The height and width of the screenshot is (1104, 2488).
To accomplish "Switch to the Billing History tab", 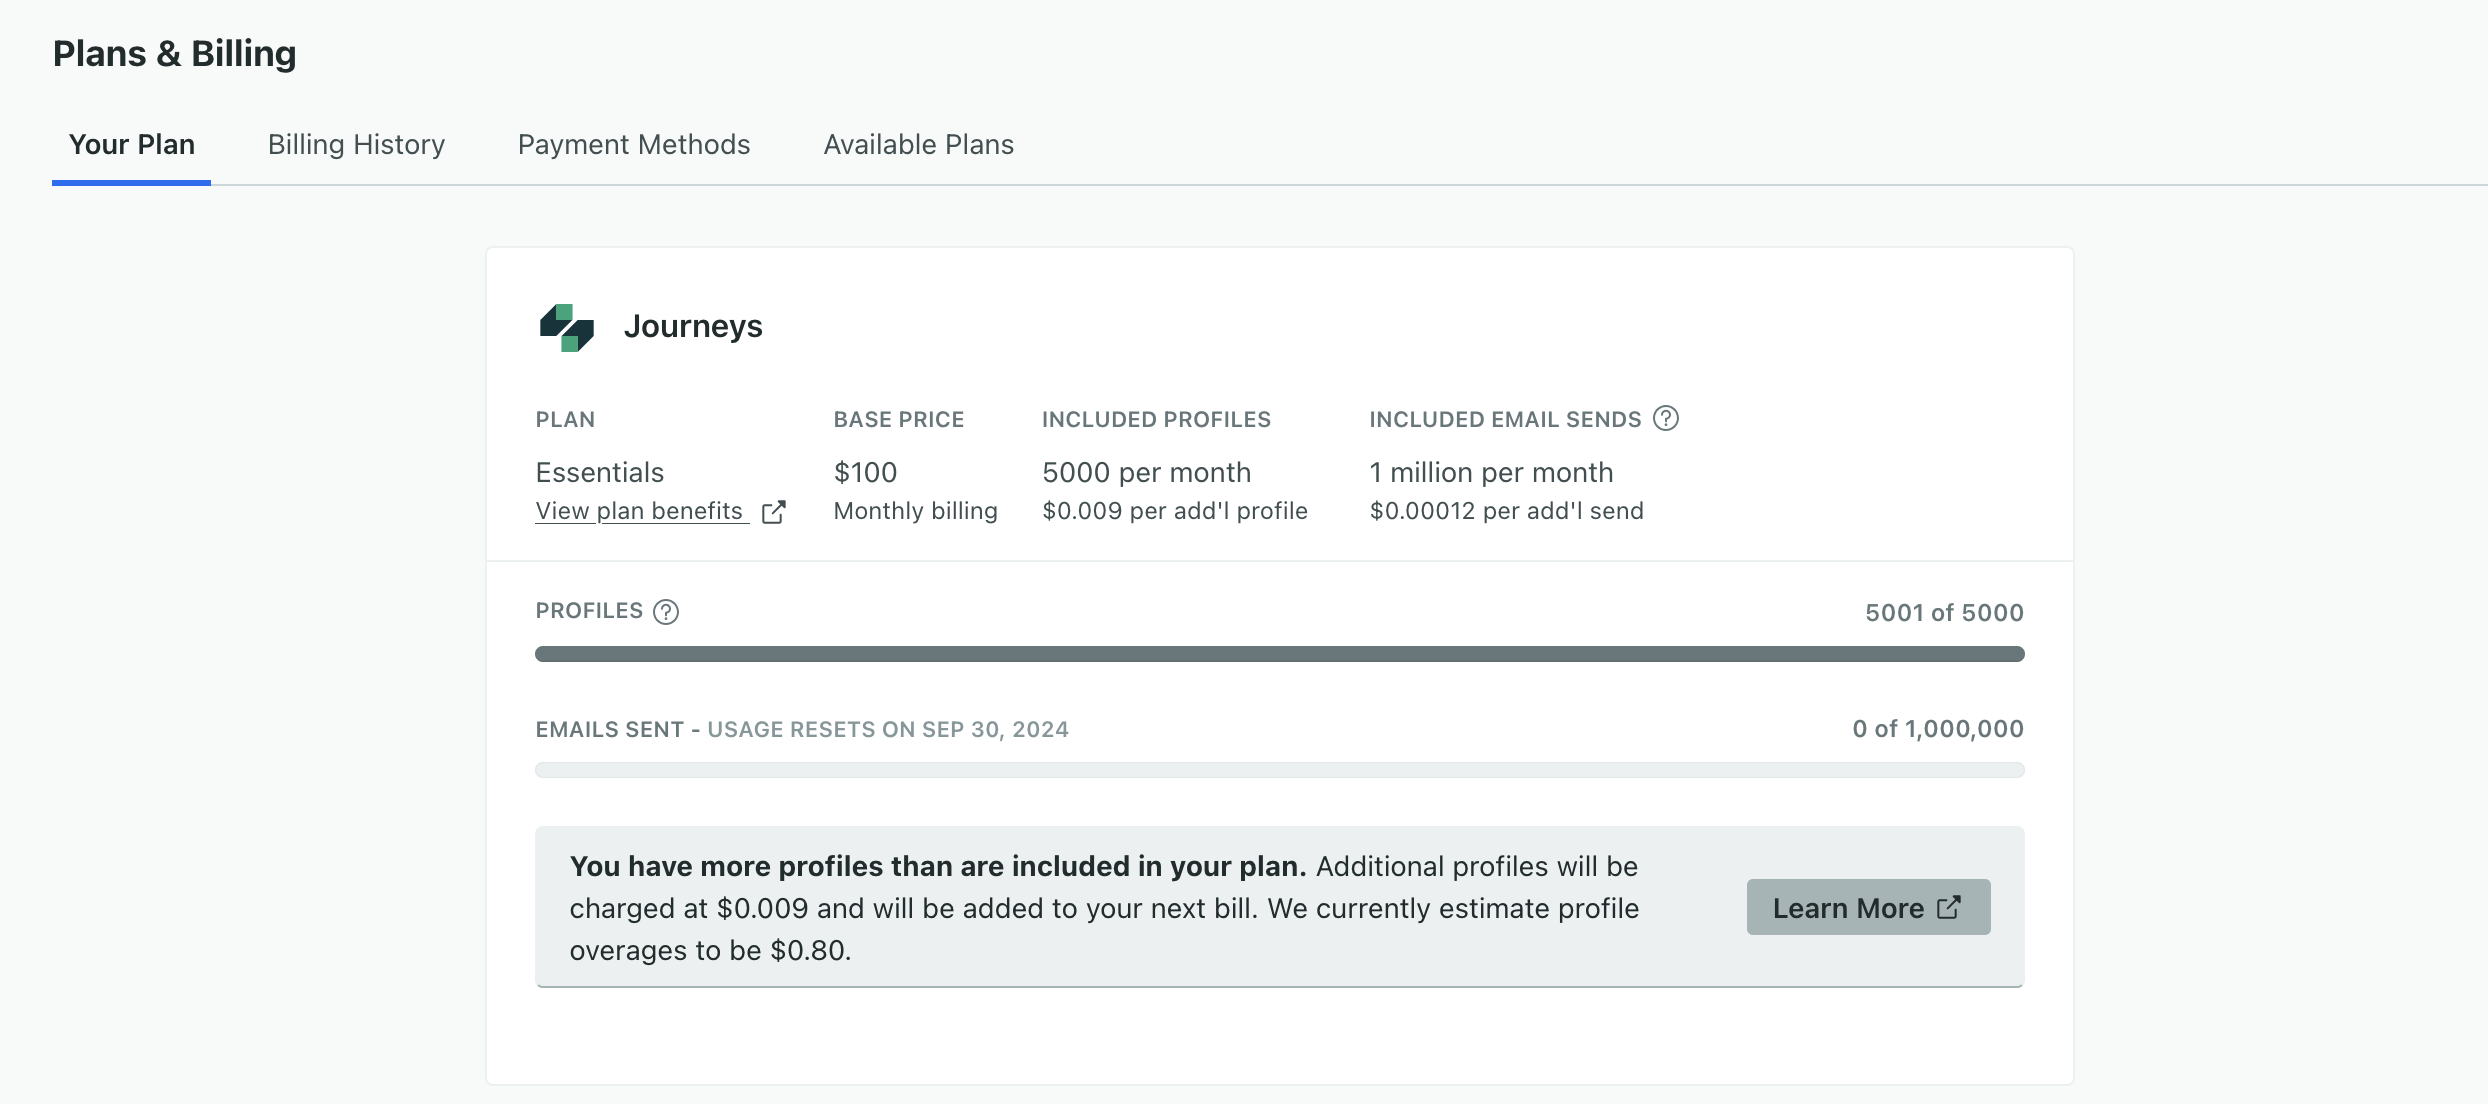I will pos(355,143).
